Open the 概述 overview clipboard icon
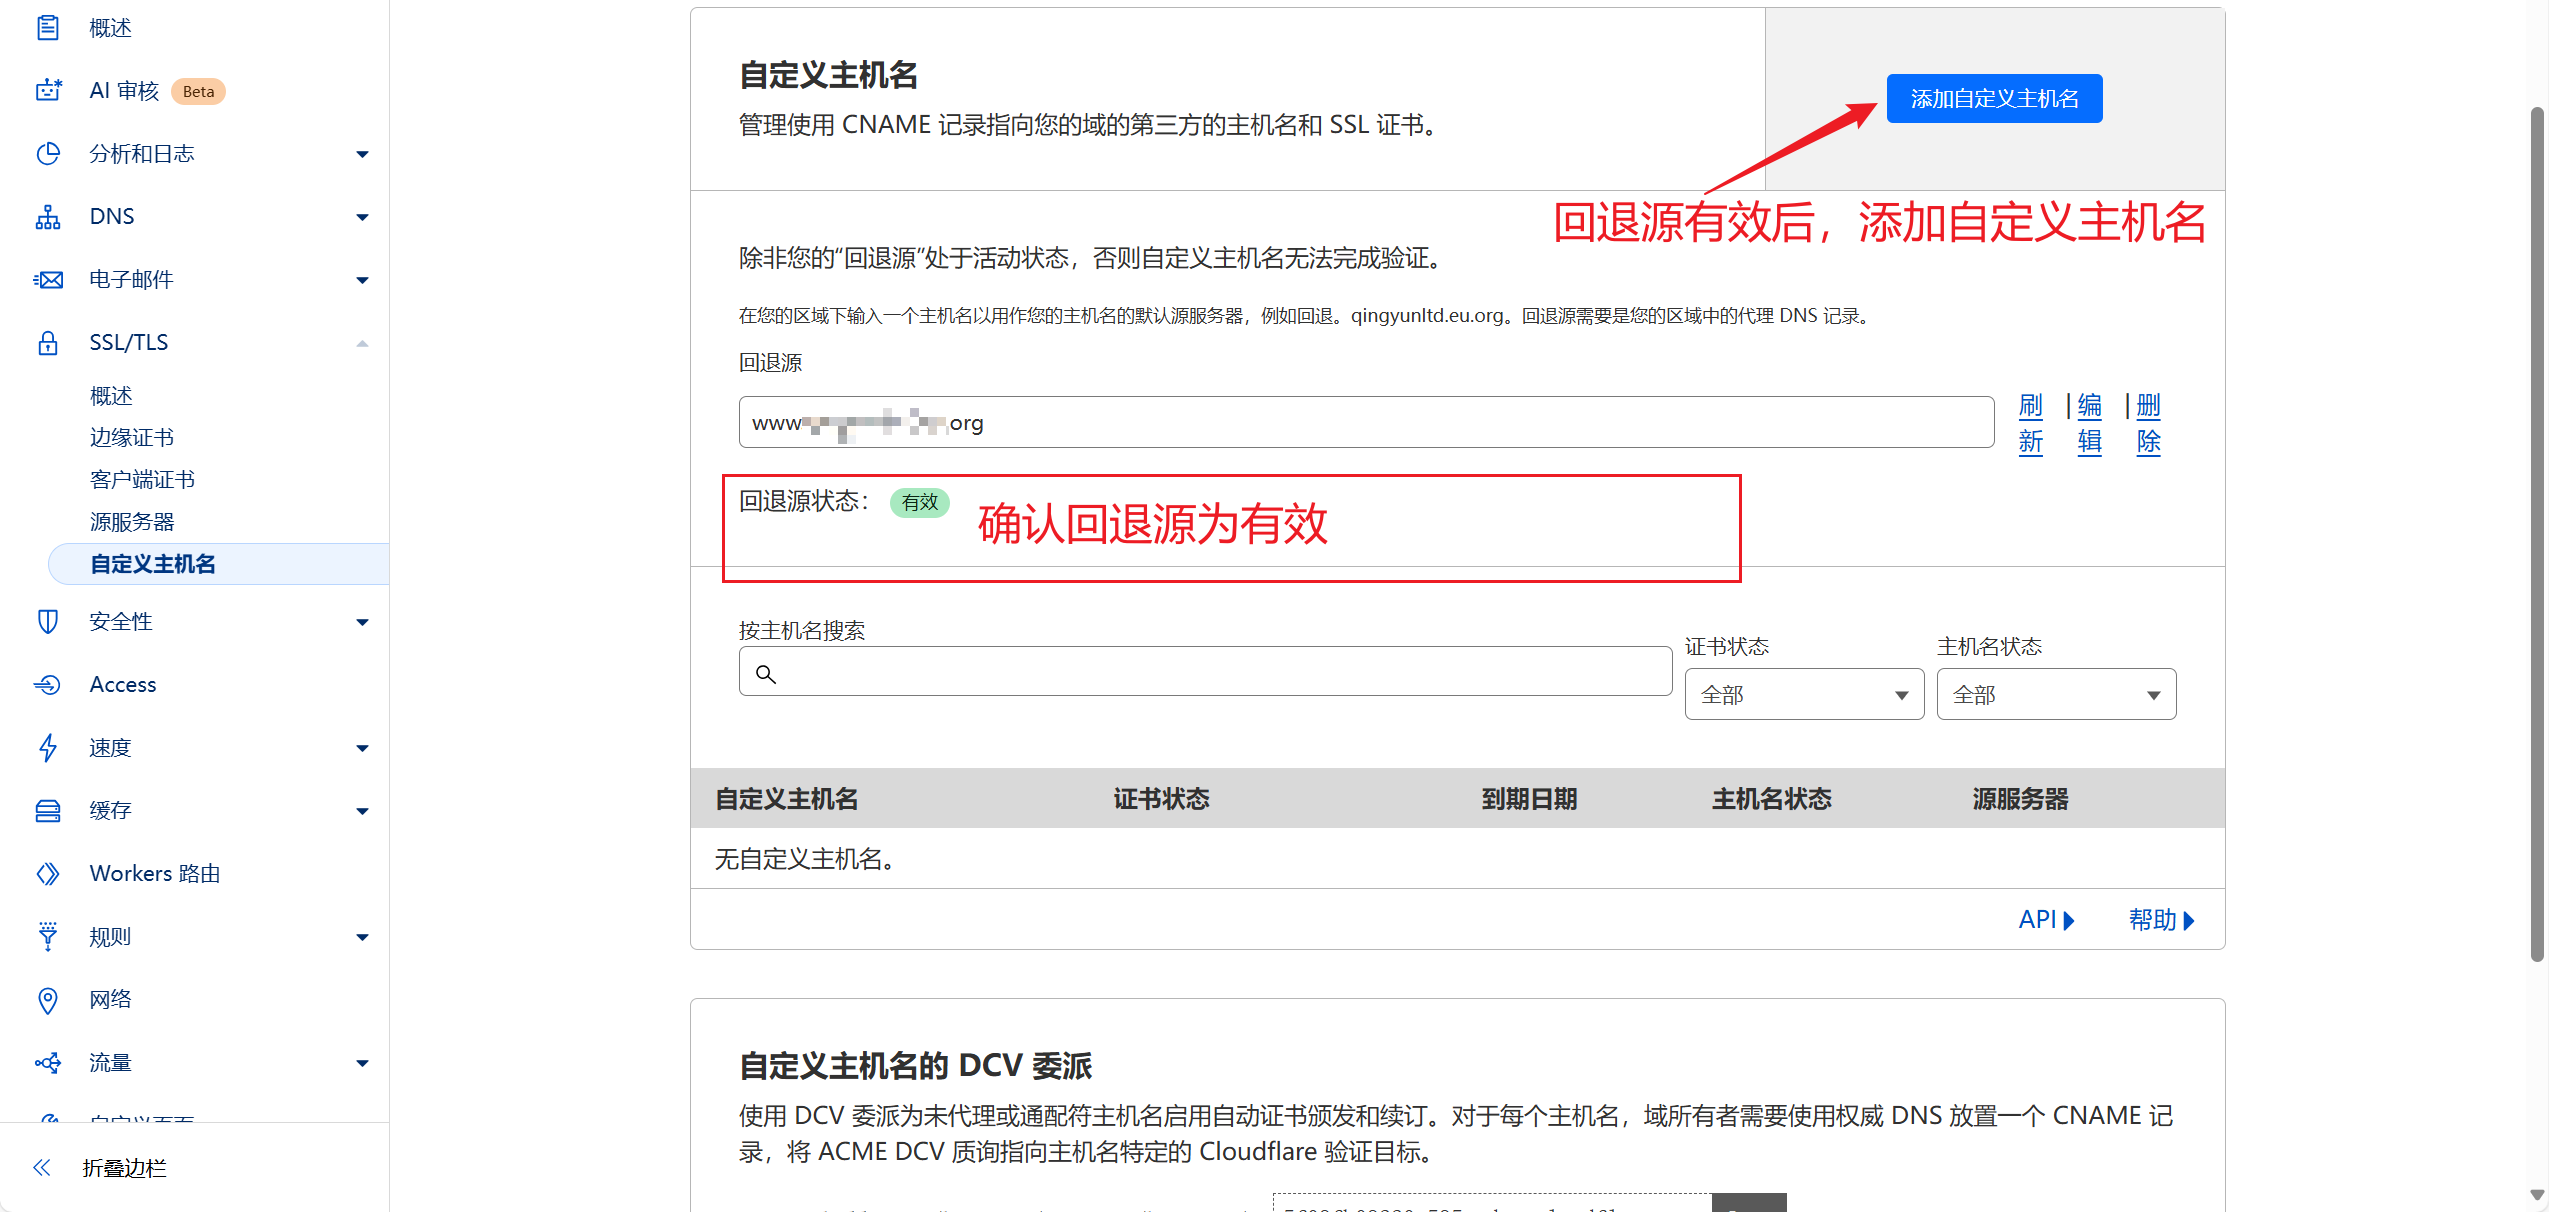This screenshot has height=1212, width=2549. click(47, 28)
